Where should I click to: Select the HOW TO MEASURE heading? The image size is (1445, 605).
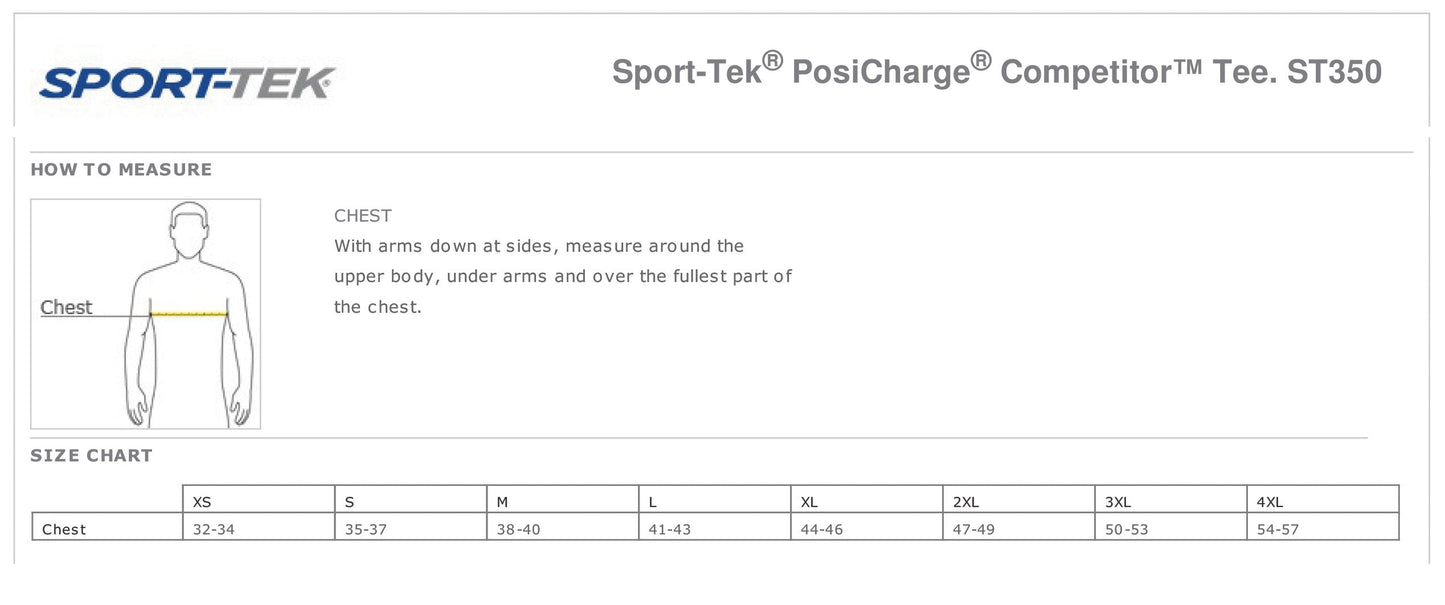click(x=121, y=170)
